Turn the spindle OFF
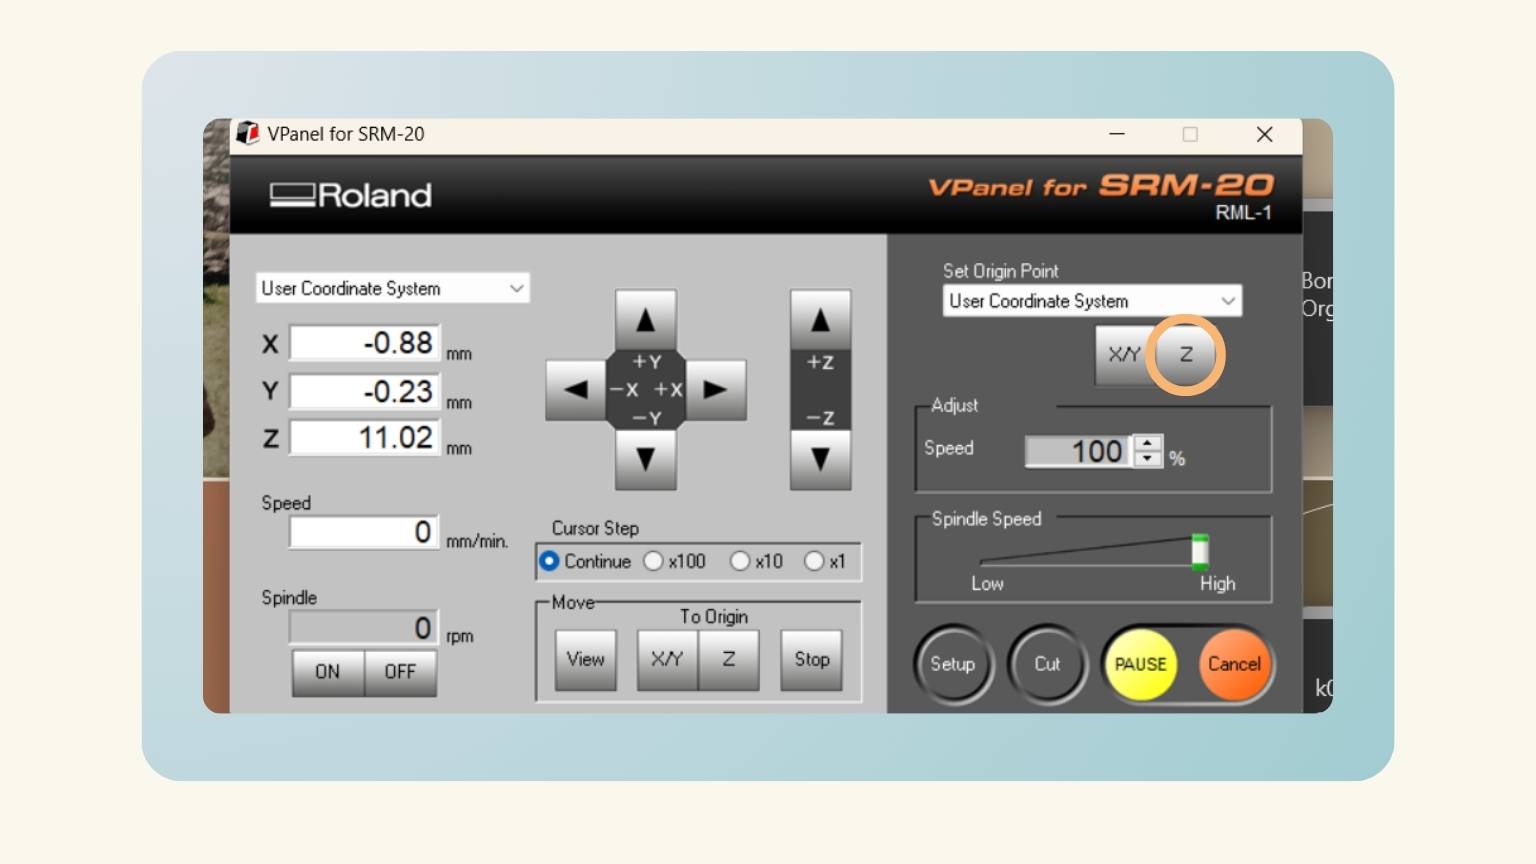 [x=400, y=672]
